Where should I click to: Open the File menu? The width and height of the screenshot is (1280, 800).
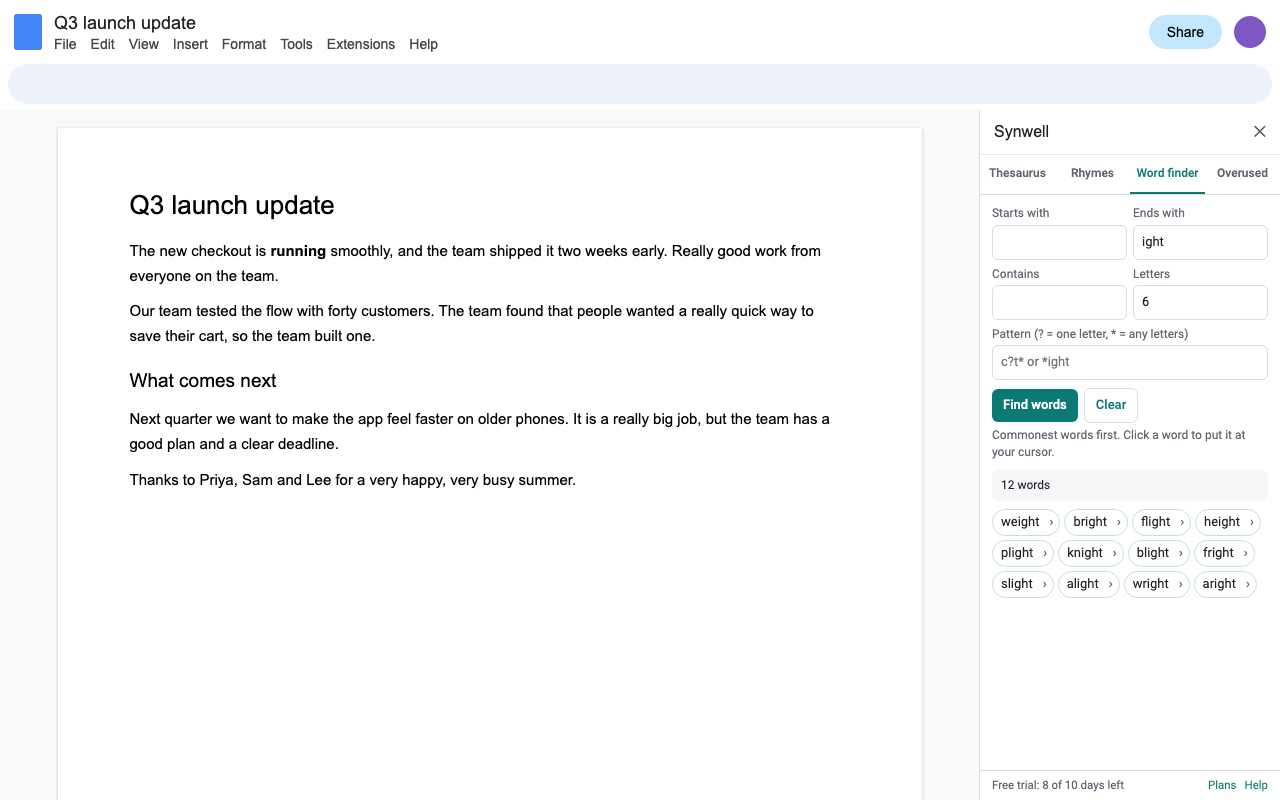(x=65, y=44)
